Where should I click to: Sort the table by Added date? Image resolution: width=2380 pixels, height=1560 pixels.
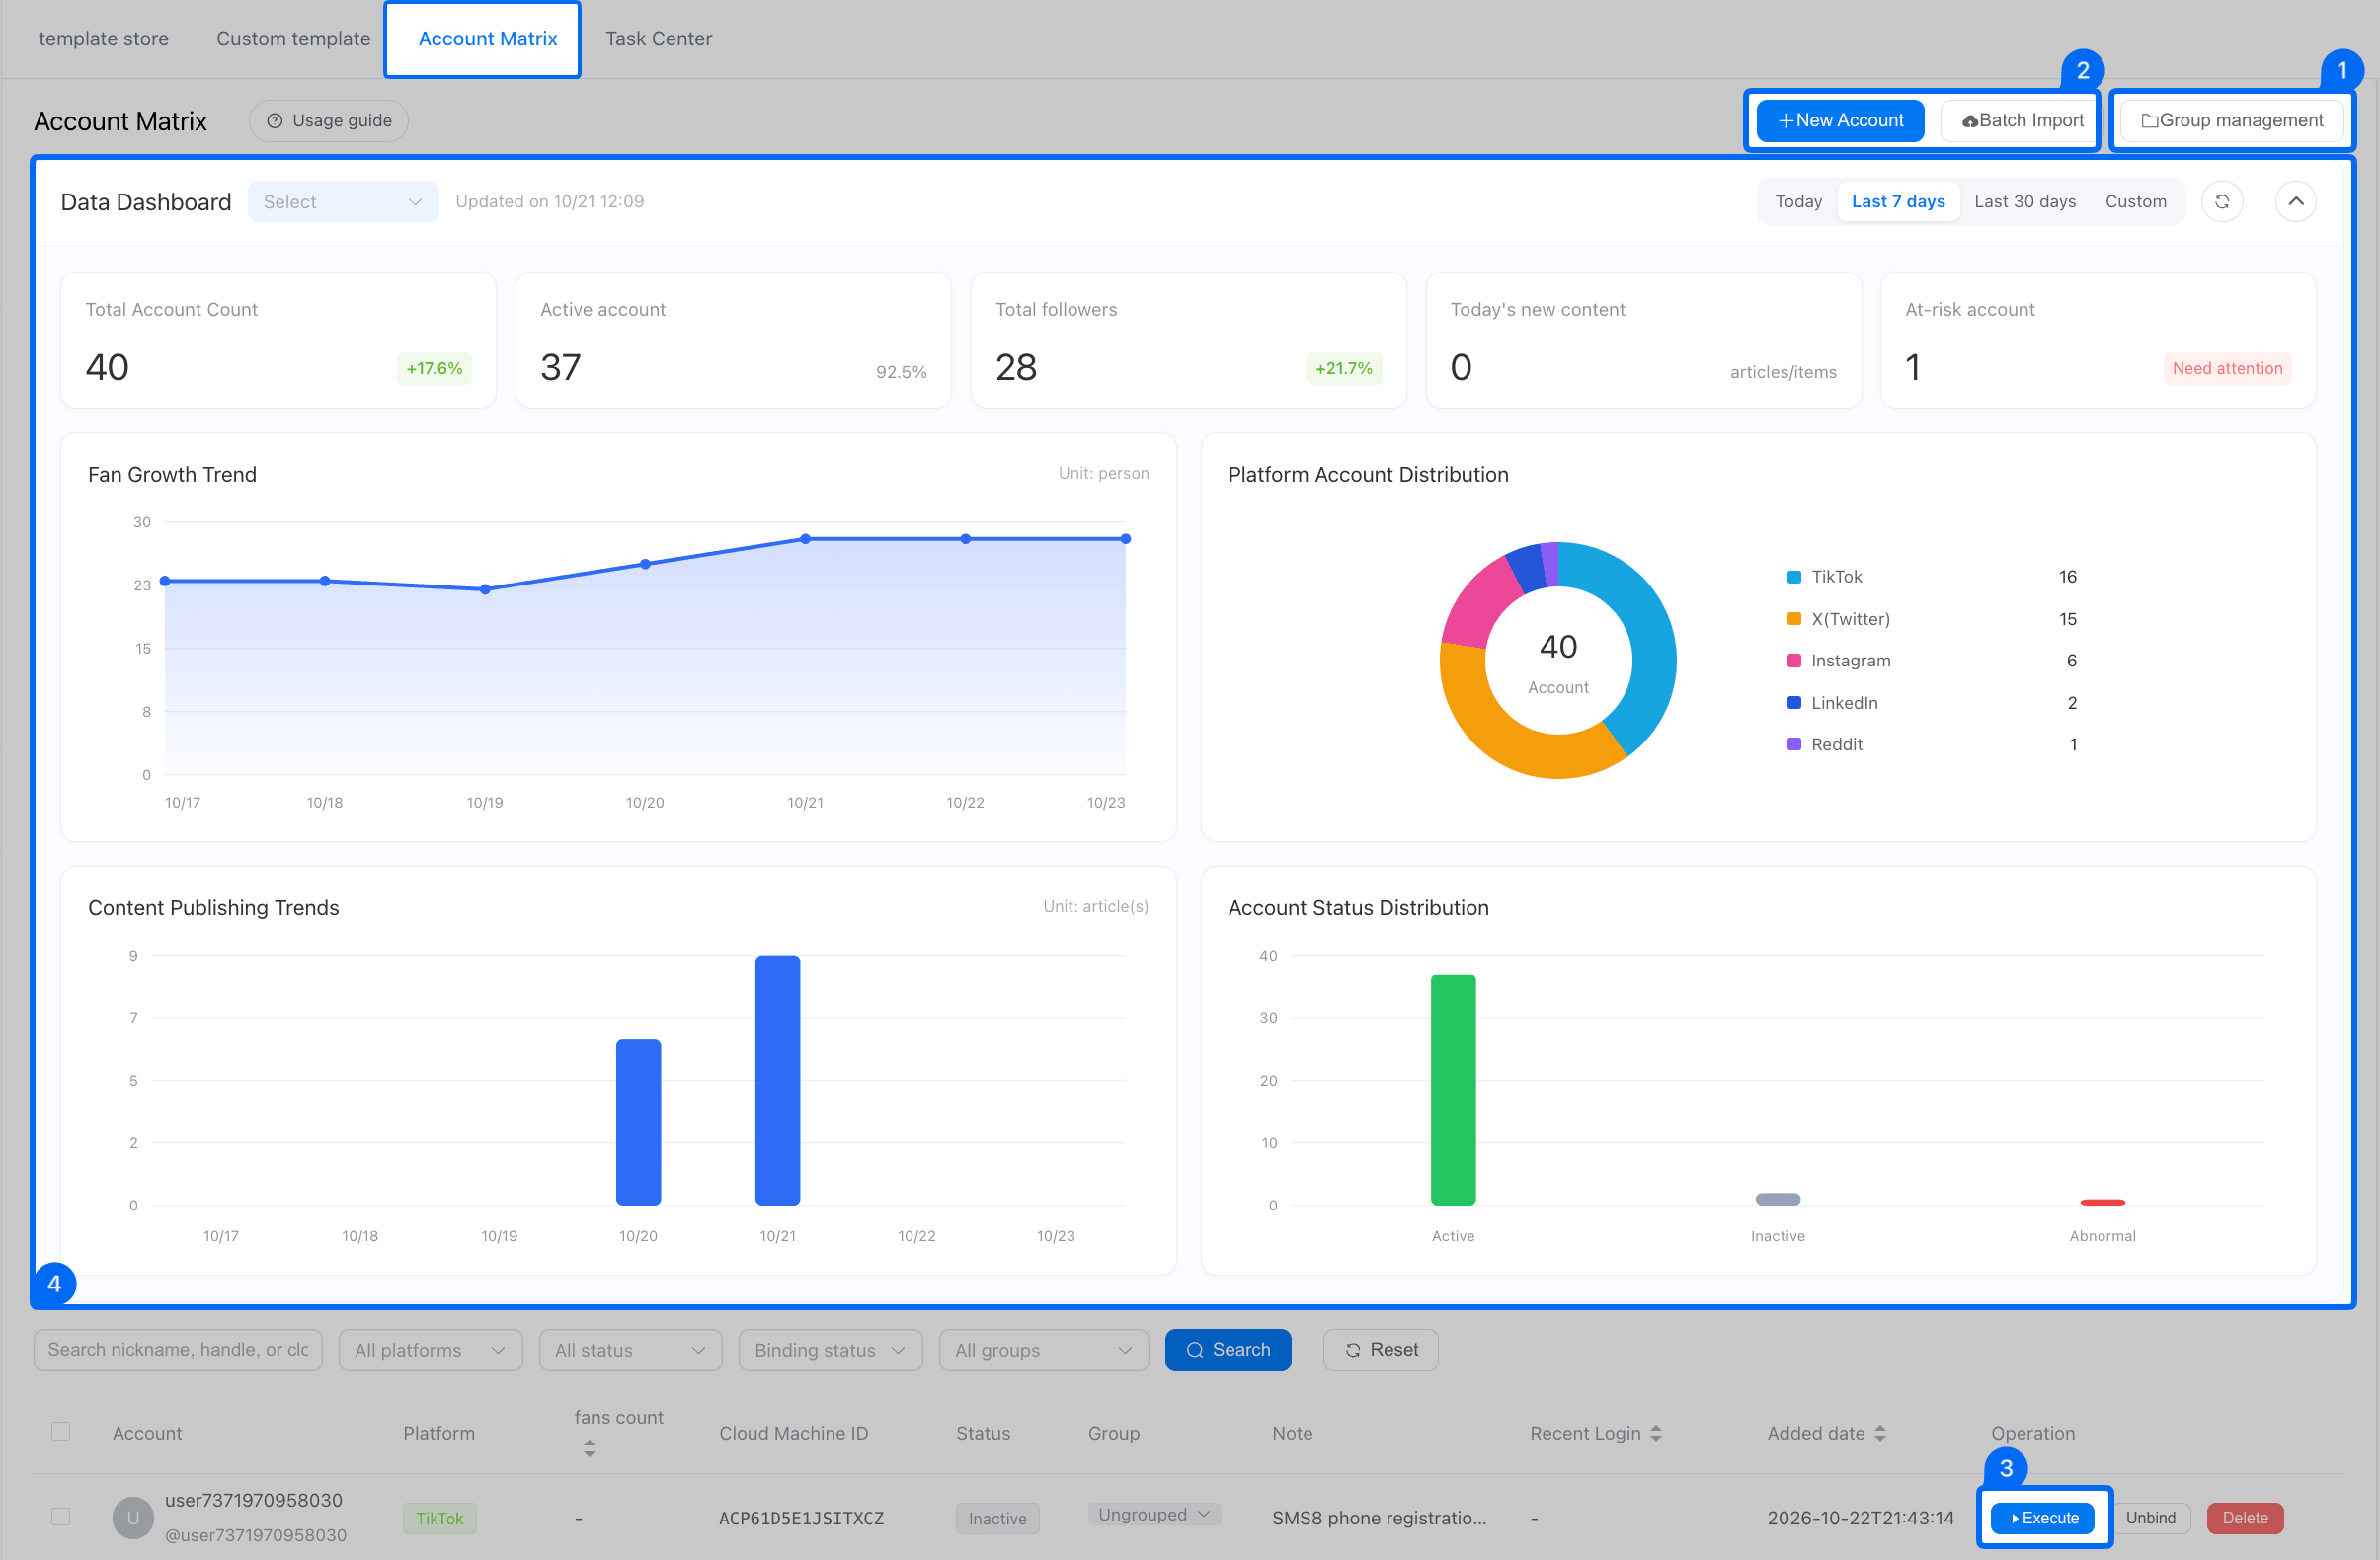pyautogui.click(x=1880, y=1433)
